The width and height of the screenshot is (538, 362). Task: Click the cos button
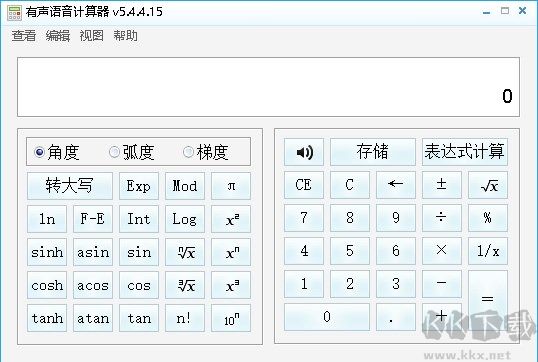[139, 285]
